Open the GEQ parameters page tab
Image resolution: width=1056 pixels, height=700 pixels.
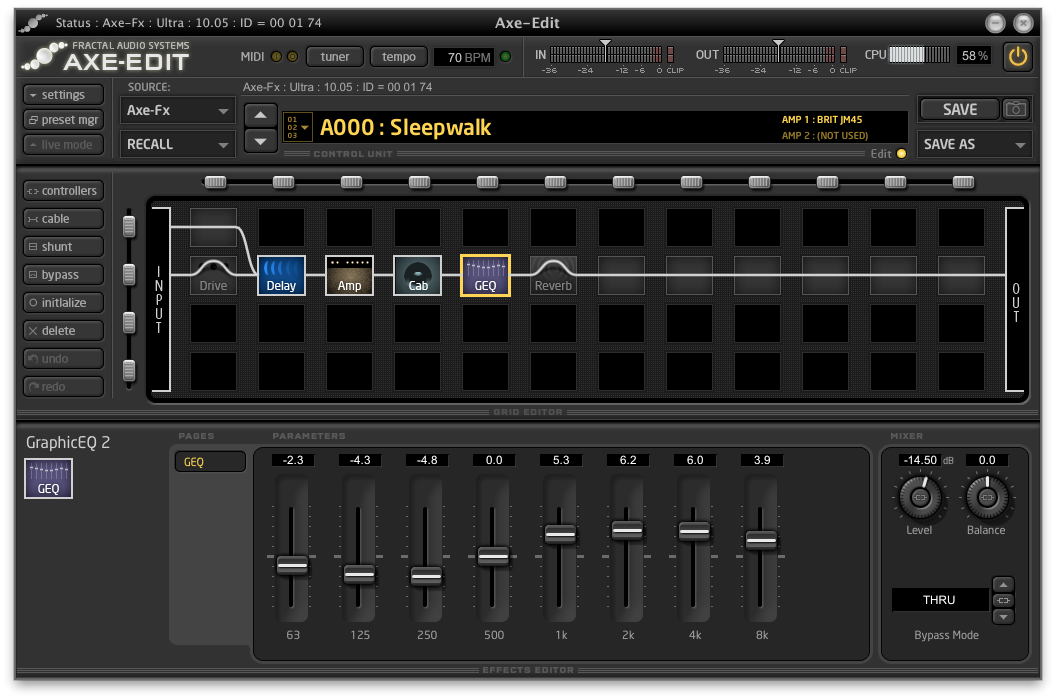(x=210, y=462)
